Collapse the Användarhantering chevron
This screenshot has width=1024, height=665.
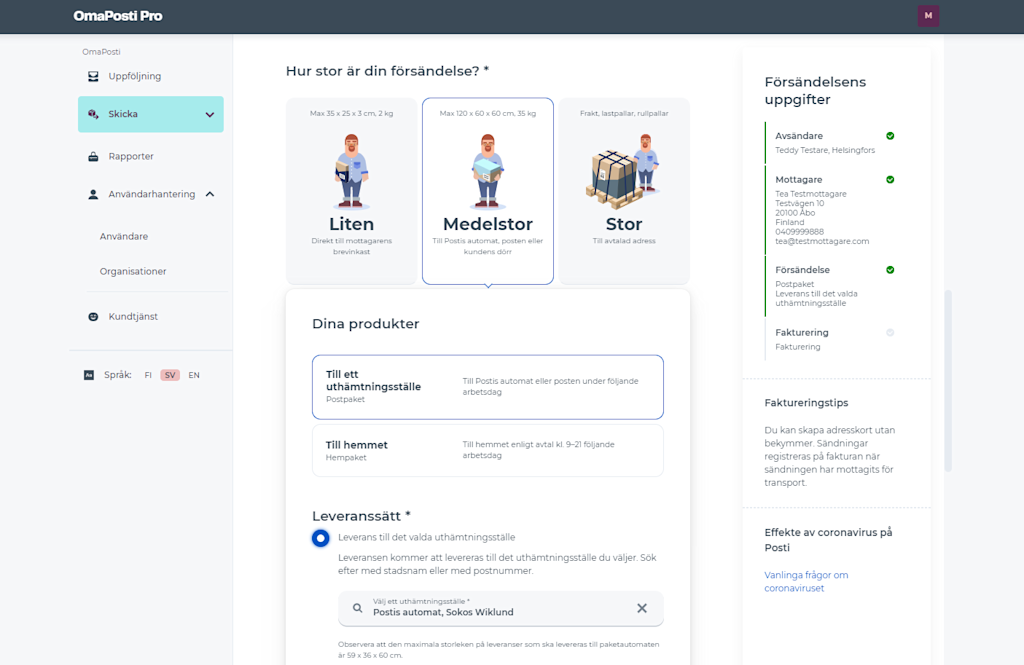point(210,194)
